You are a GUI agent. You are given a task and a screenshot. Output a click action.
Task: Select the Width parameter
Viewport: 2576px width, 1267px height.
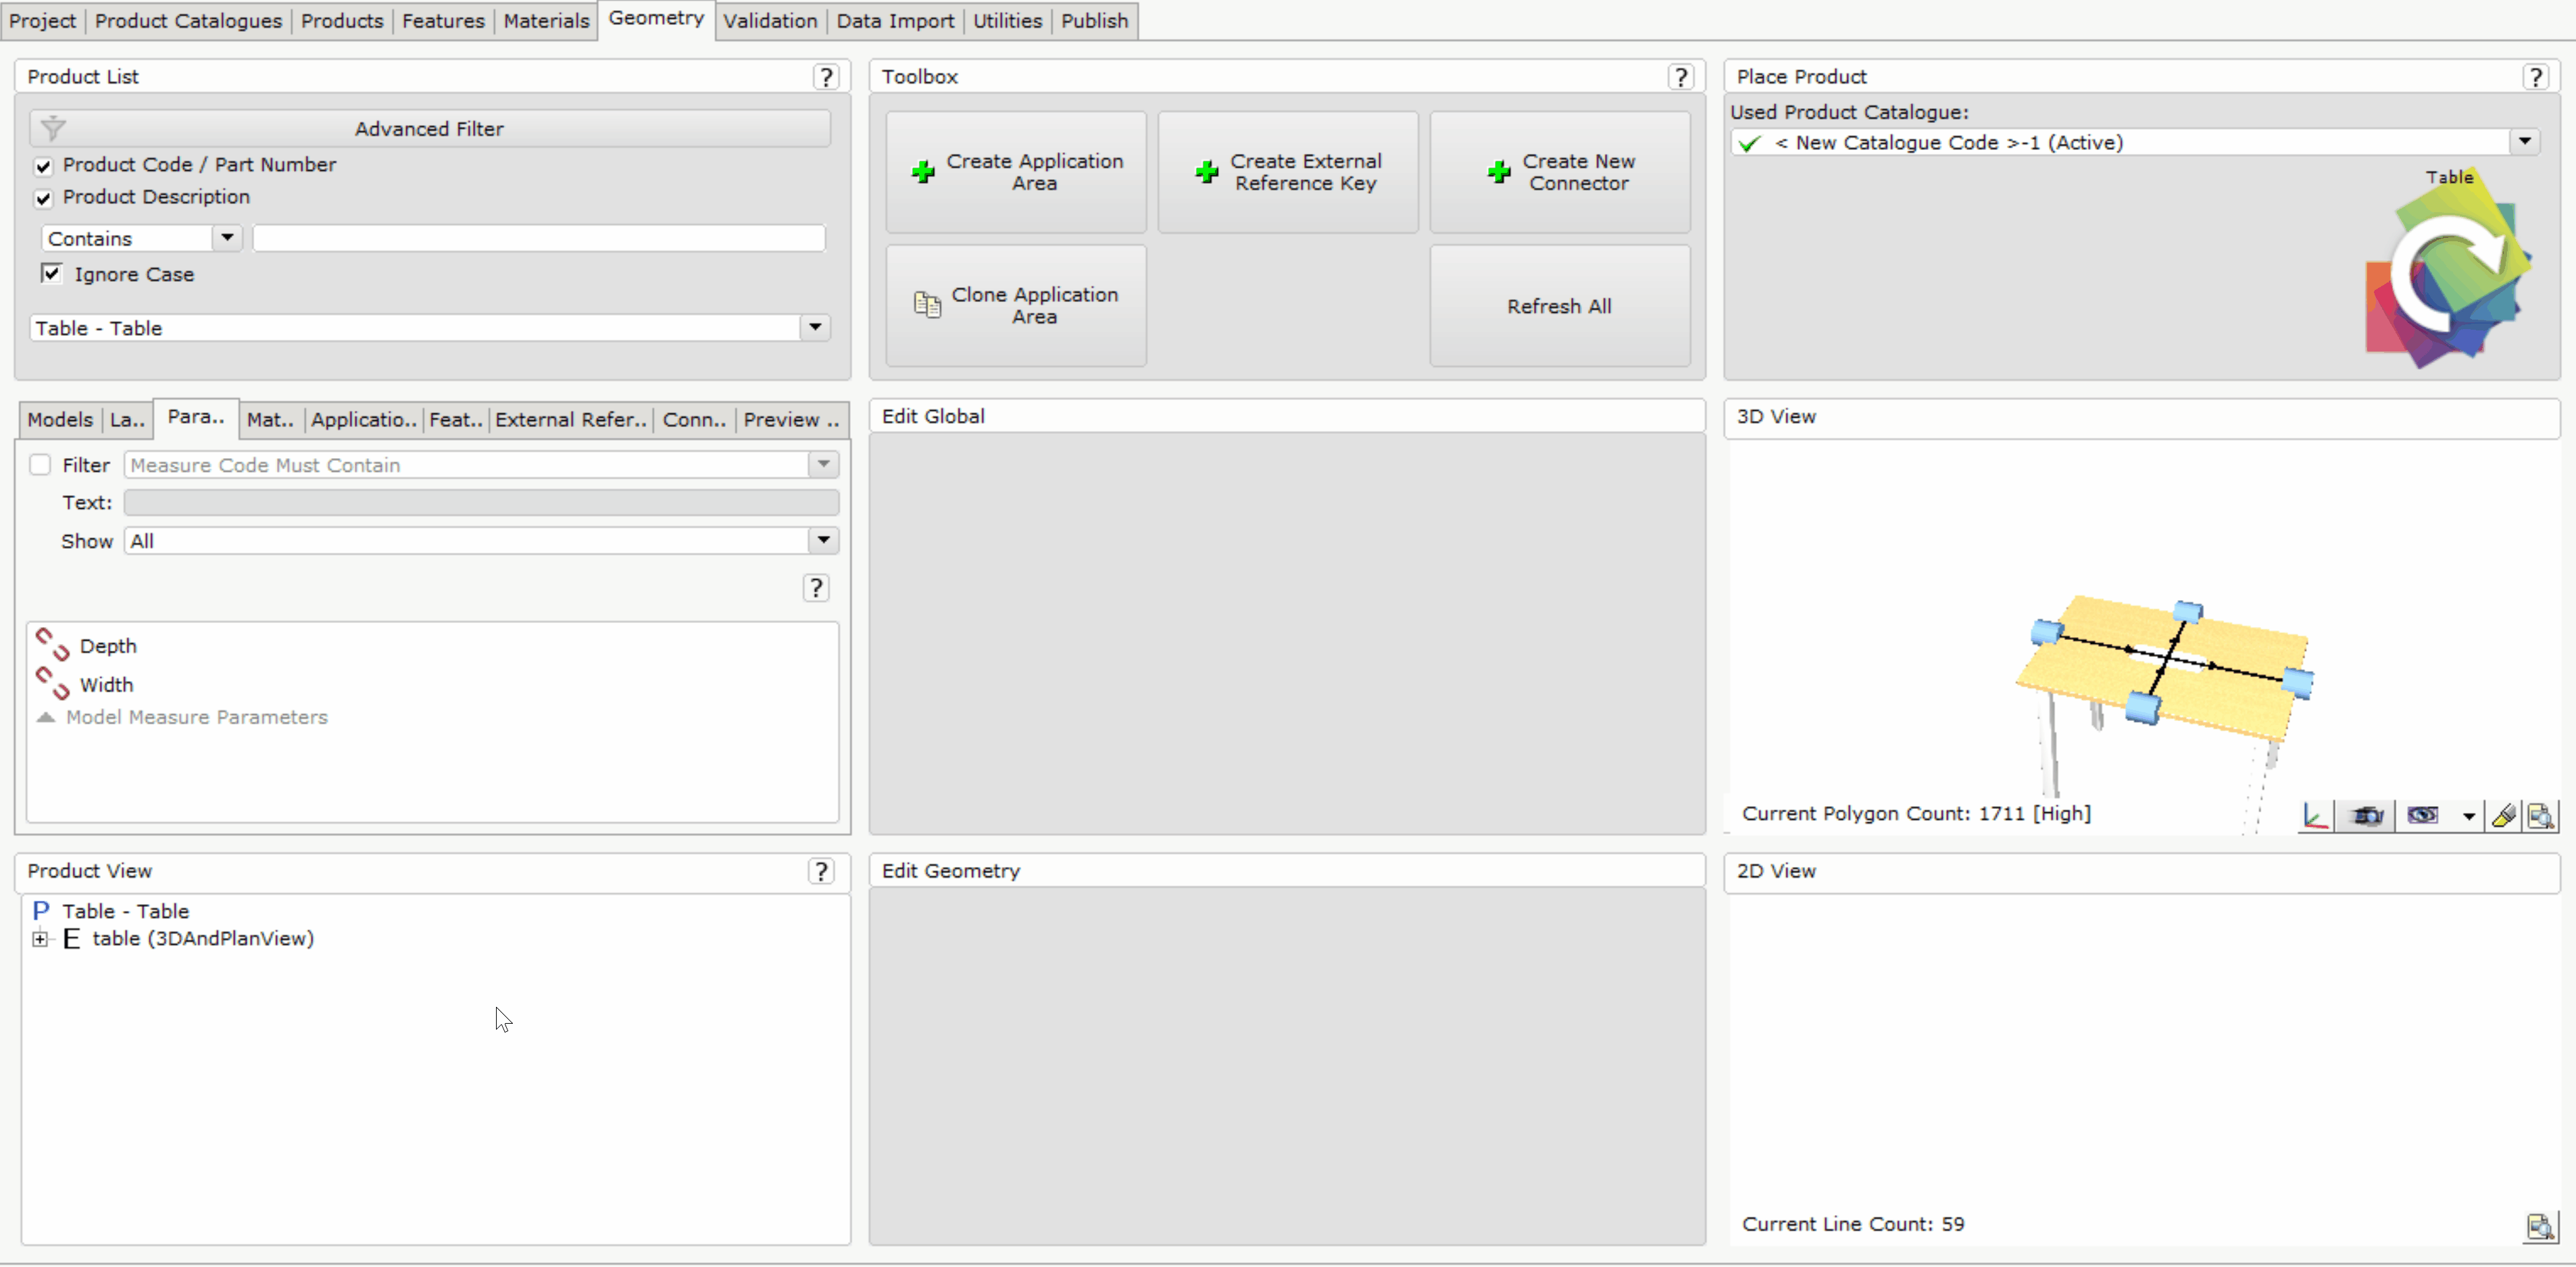tap(106, 685)
